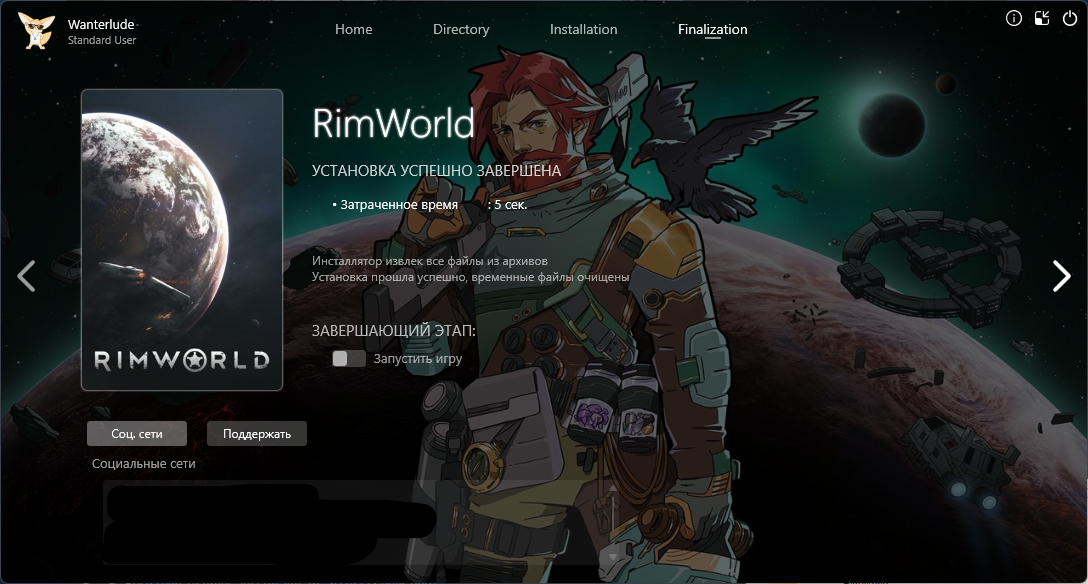Click 'Установка прошла успешно' message line
The width and height of the screenshot is (1088, 584).
point(470,277)
